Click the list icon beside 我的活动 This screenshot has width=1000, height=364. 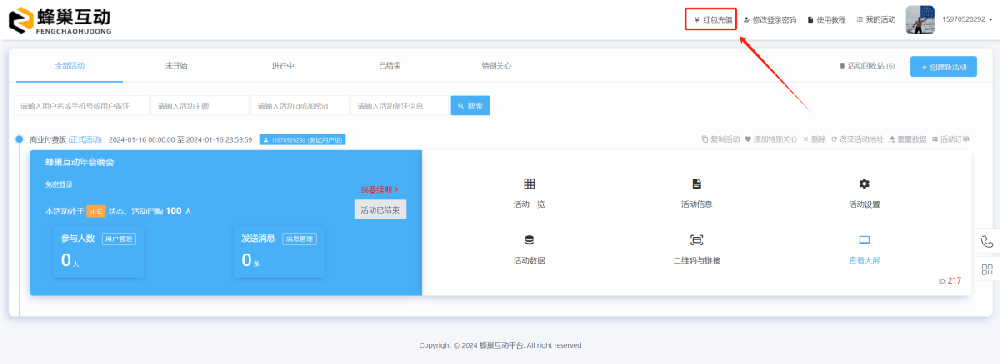click(x=860, y=20)
